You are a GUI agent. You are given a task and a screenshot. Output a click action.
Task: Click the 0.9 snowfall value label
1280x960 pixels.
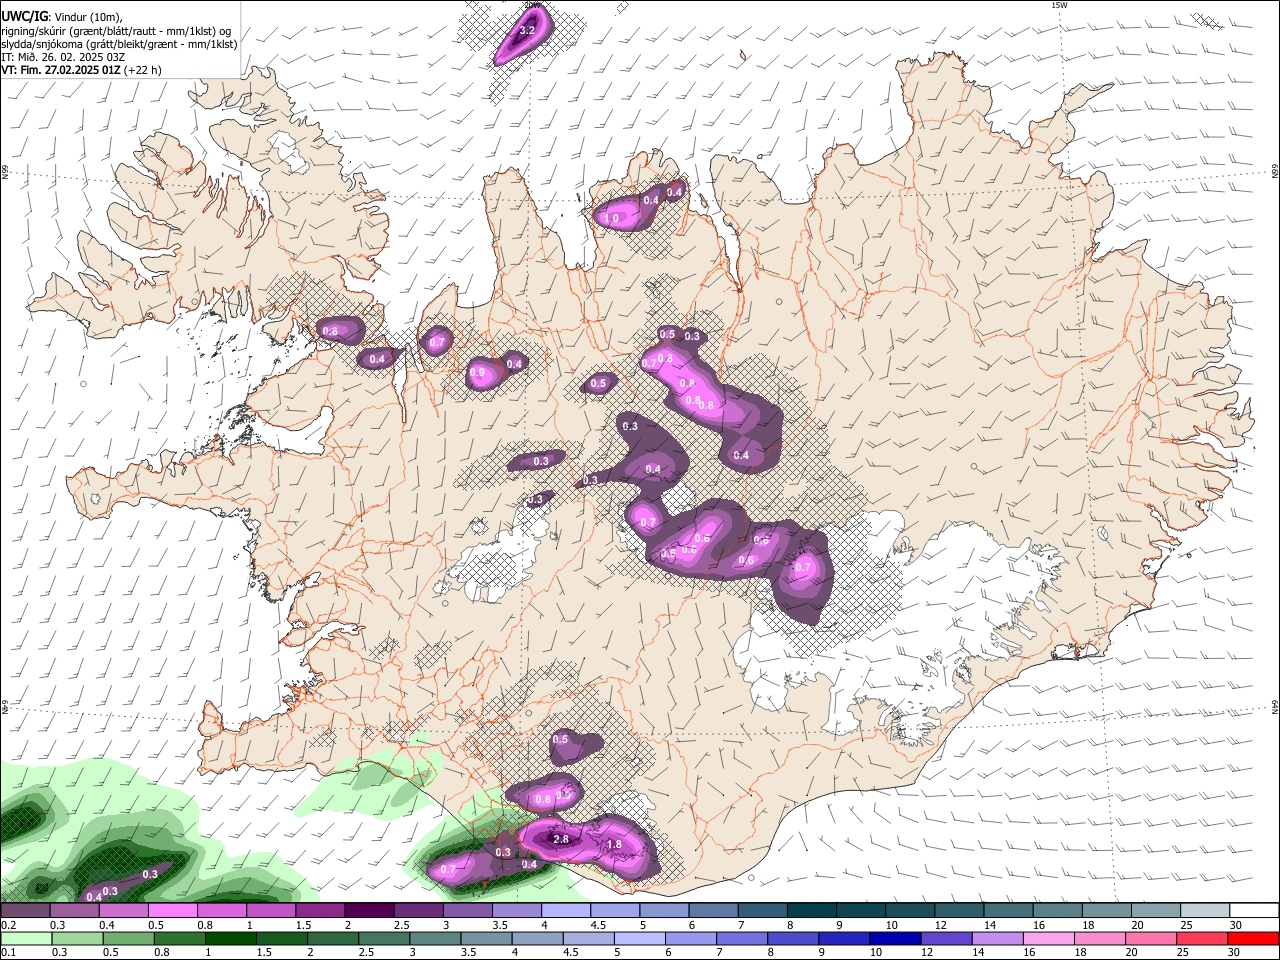[477, 372]
